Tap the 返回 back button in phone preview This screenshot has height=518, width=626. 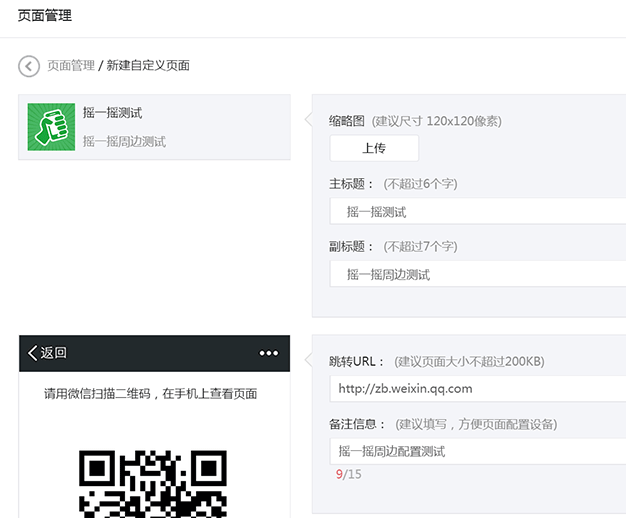[x=47, y=353]
